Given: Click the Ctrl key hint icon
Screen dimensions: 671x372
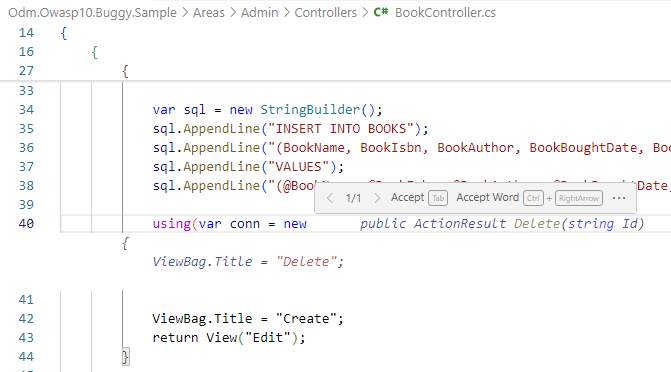Looking at the screenshot, I should tap(533, 198).
